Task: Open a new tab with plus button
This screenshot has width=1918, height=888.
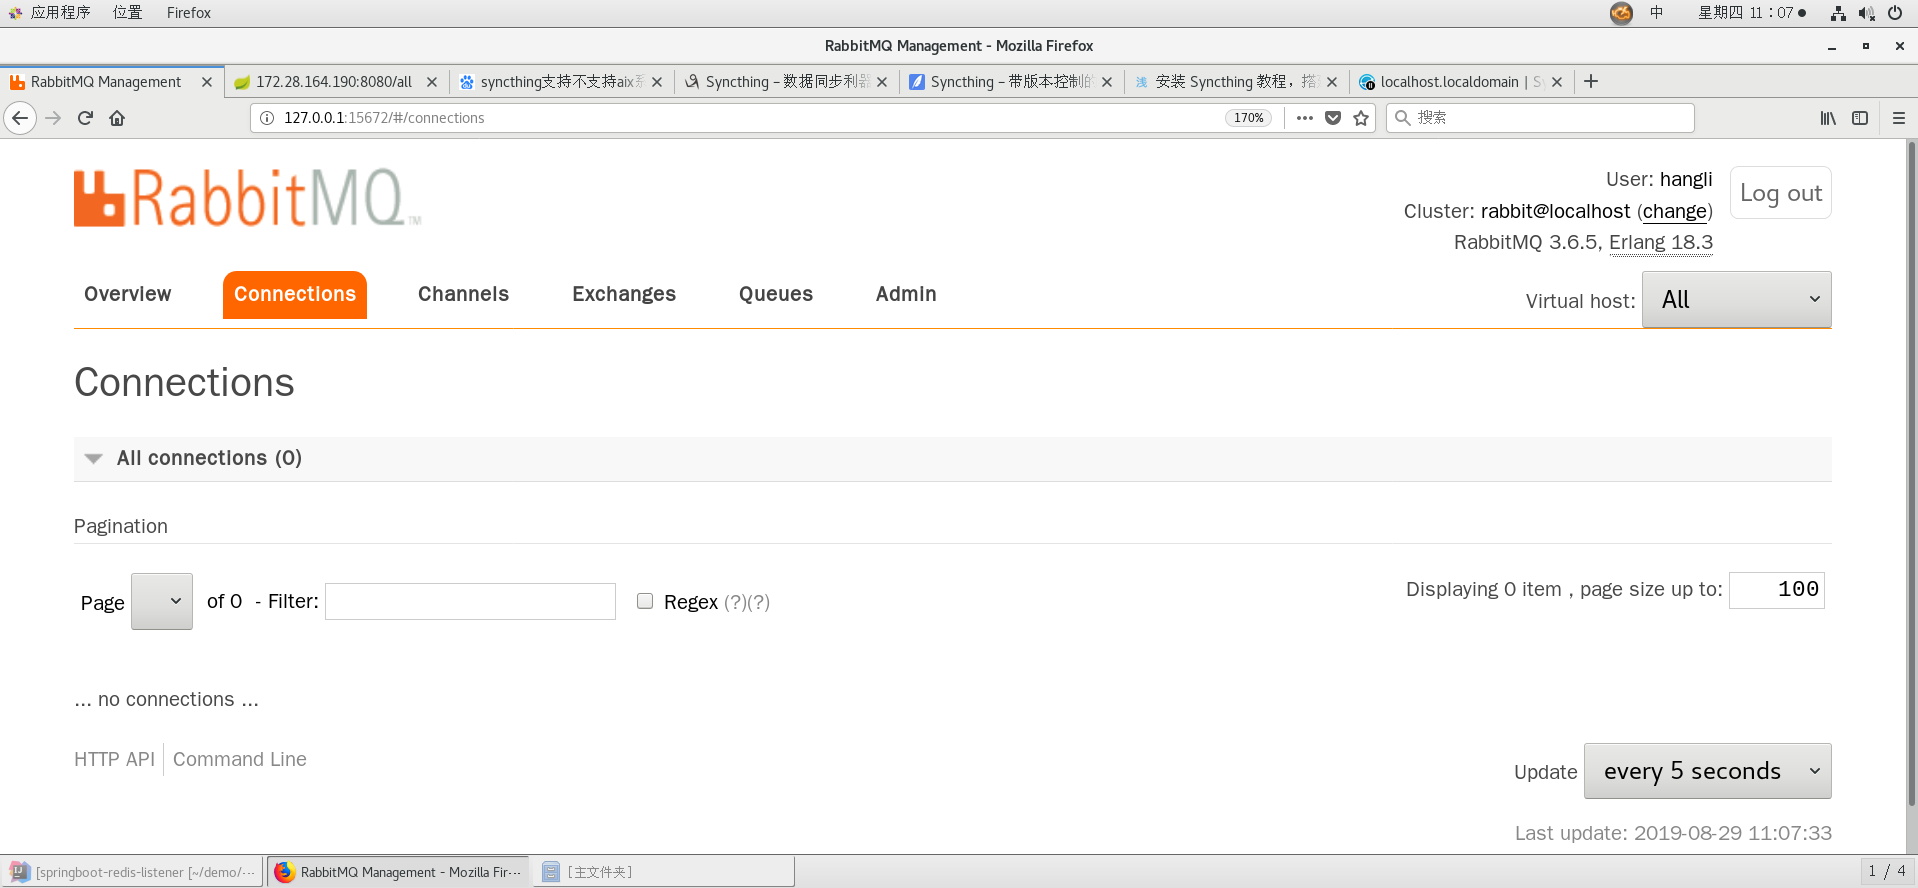Action: click(1591, 82)
